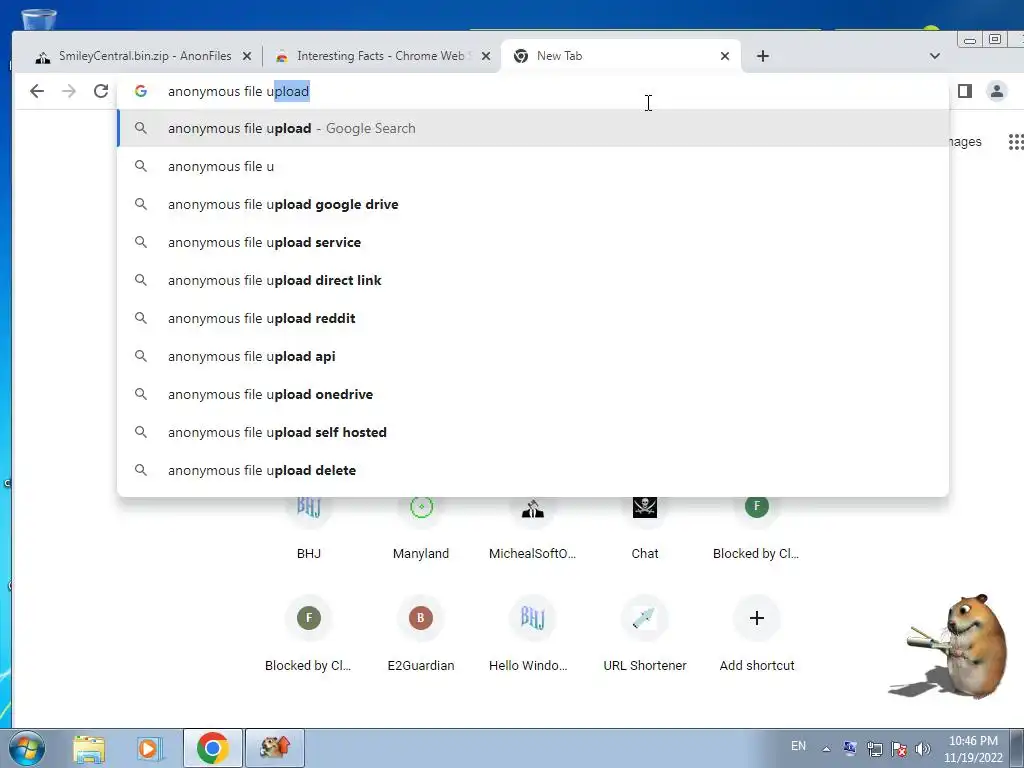Launch Windows Media Player from taskbar
Viewport: 1024px width, 768px height.
point(149,748)
